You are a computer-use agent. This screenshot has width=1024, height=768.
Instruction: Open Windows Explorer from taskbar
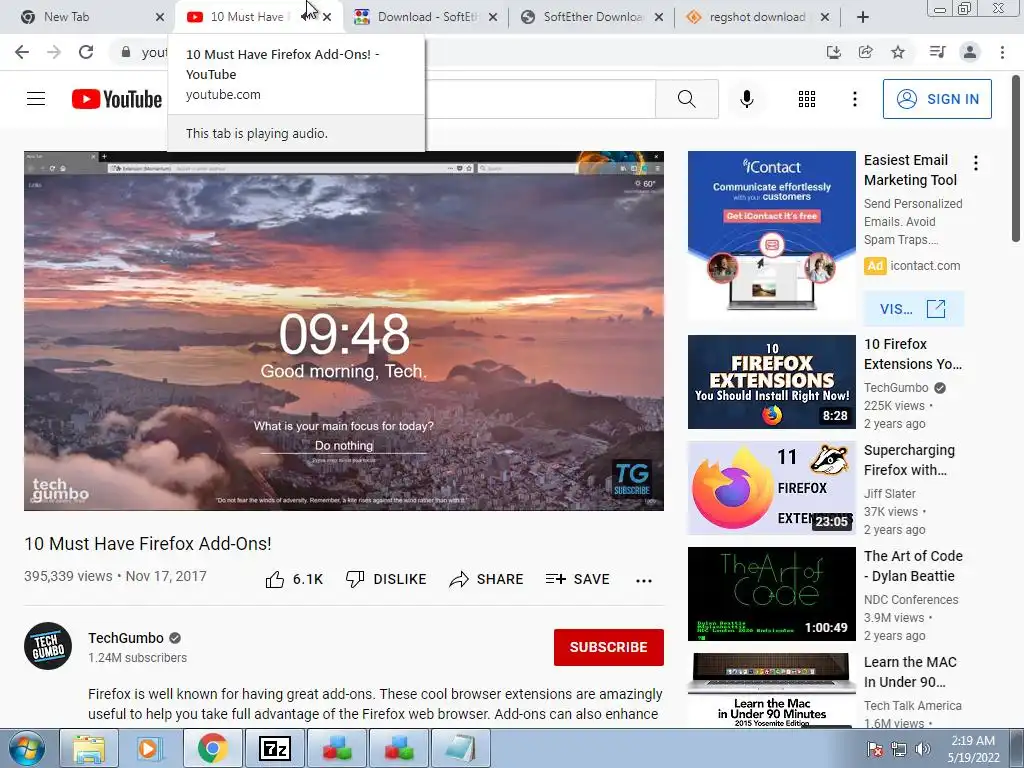89,748
